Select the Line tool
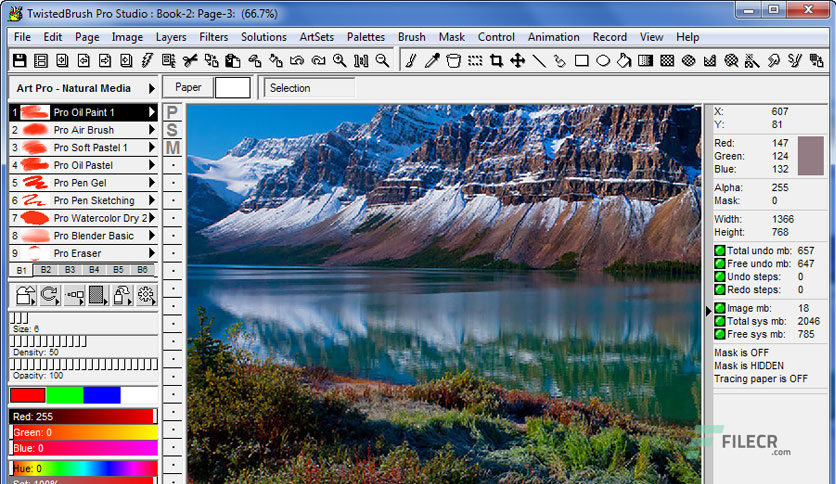The height and width of the screenshot is (484, 836). (x=539, y=61)
